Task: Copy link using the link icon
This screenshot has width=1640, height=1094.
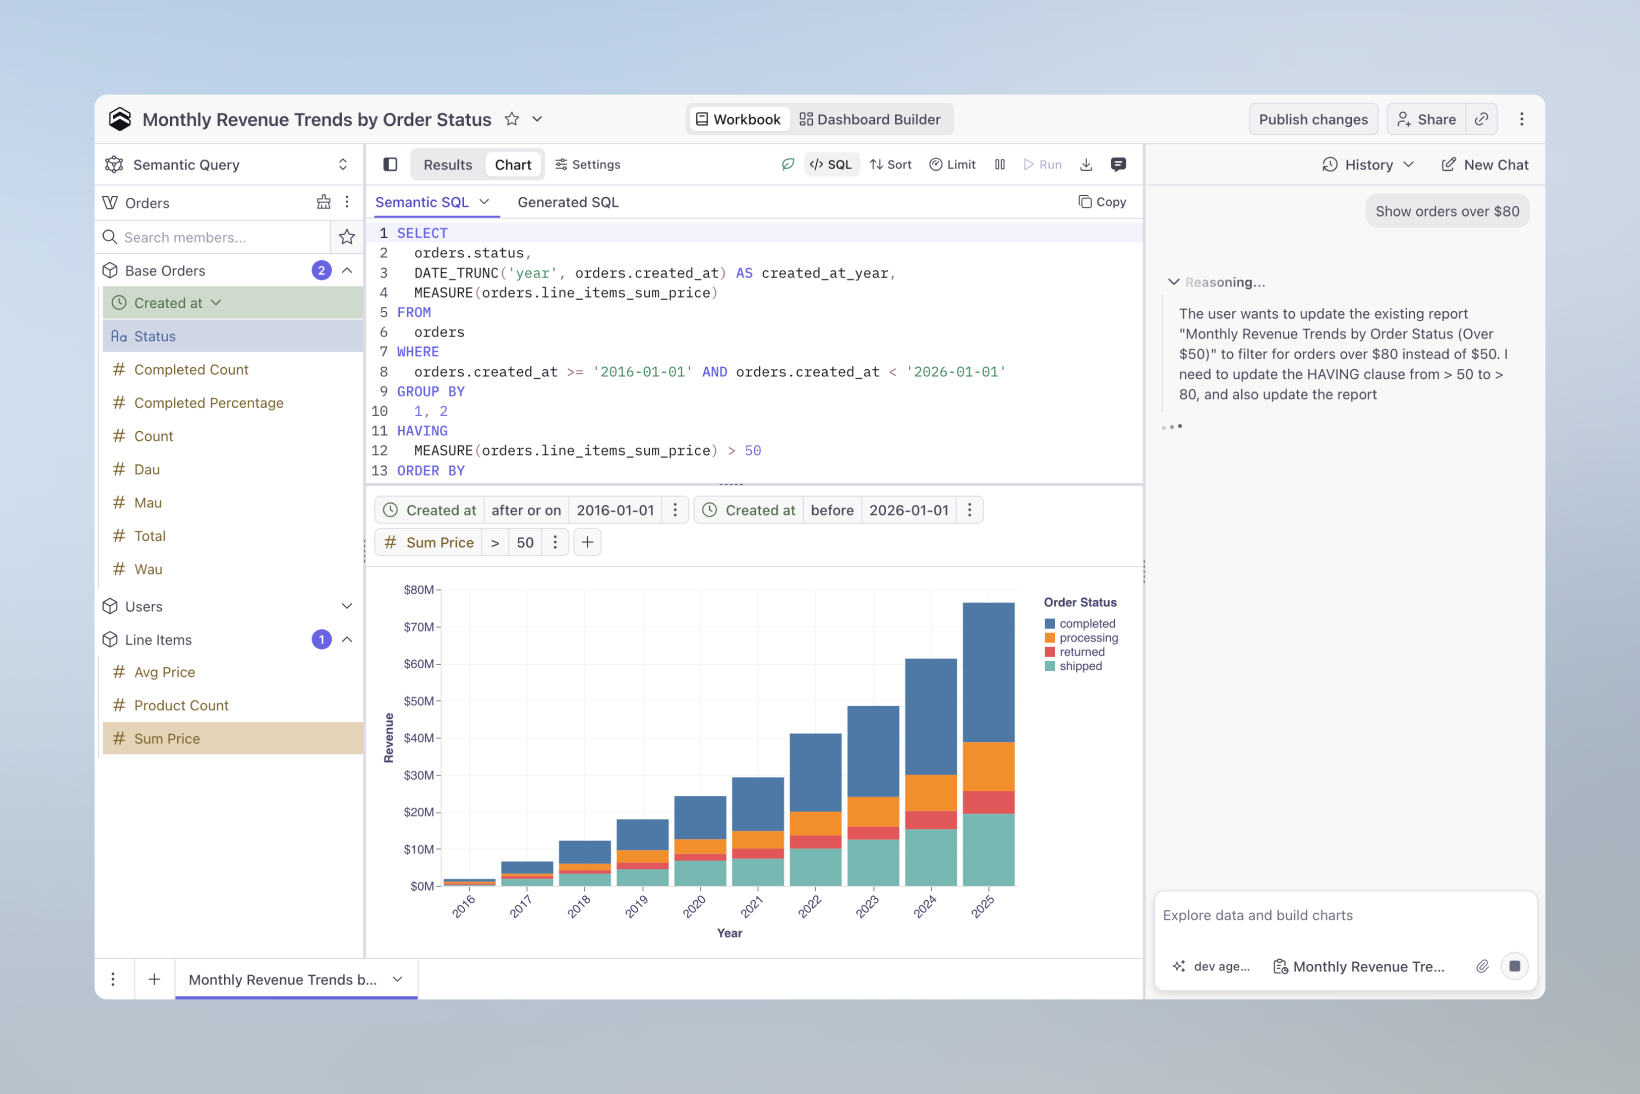Action: pyautogui.click(x=1482, y=119)
